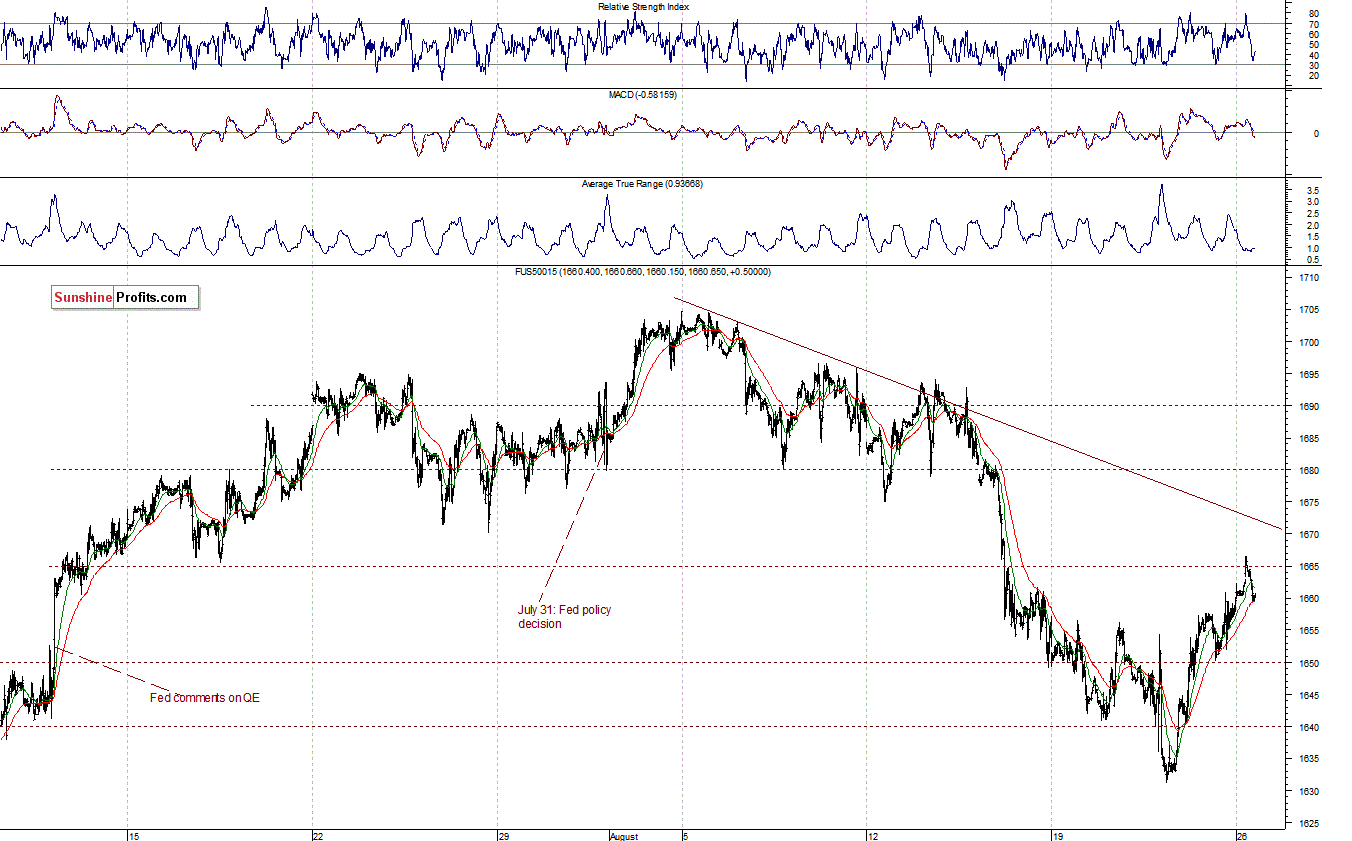Click date label 12 on the time axis
This screenshot has height=841, width=1352.
click(x=872, y=835)
